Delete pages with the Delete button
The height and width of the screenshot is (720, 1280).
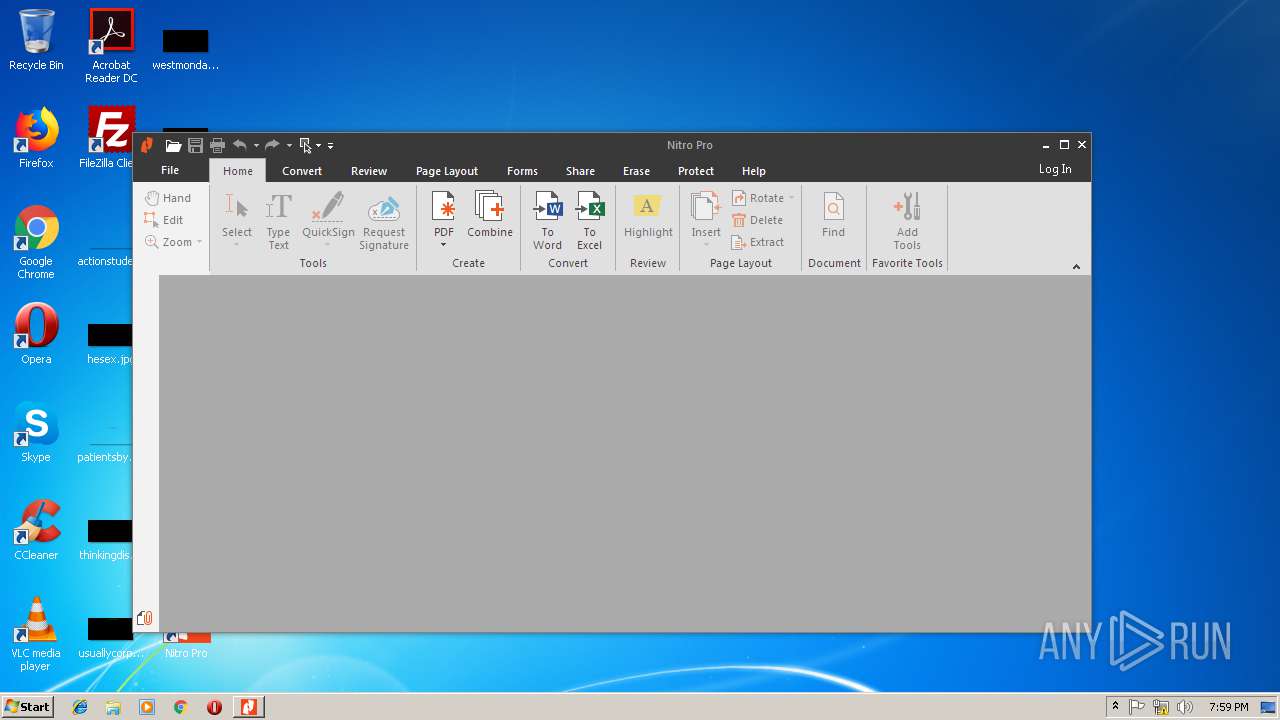tap(758, 220)
